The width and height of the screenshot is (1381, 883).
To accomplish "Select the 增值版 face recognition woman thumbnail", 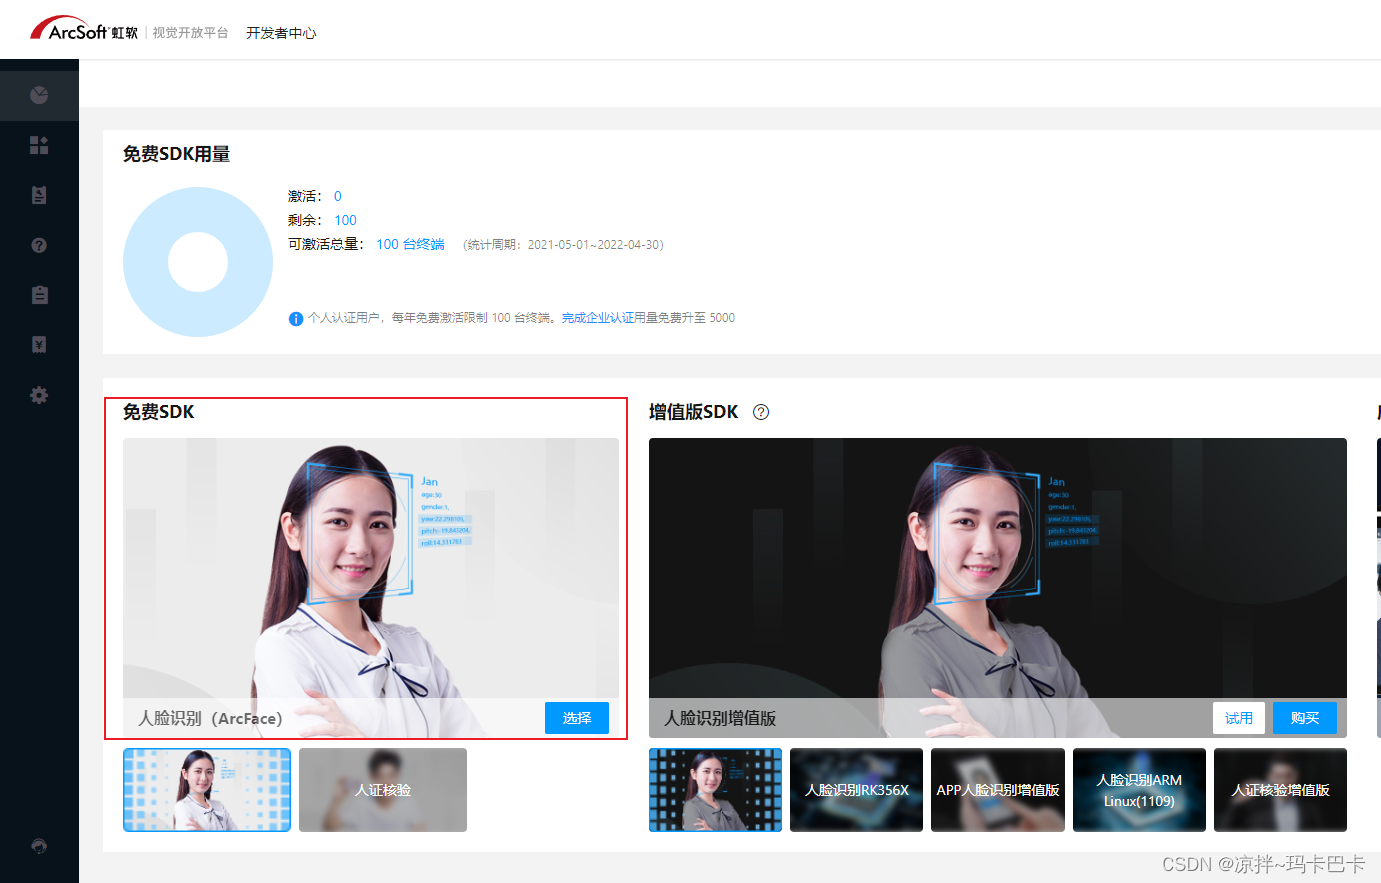I will coord(715,790).
